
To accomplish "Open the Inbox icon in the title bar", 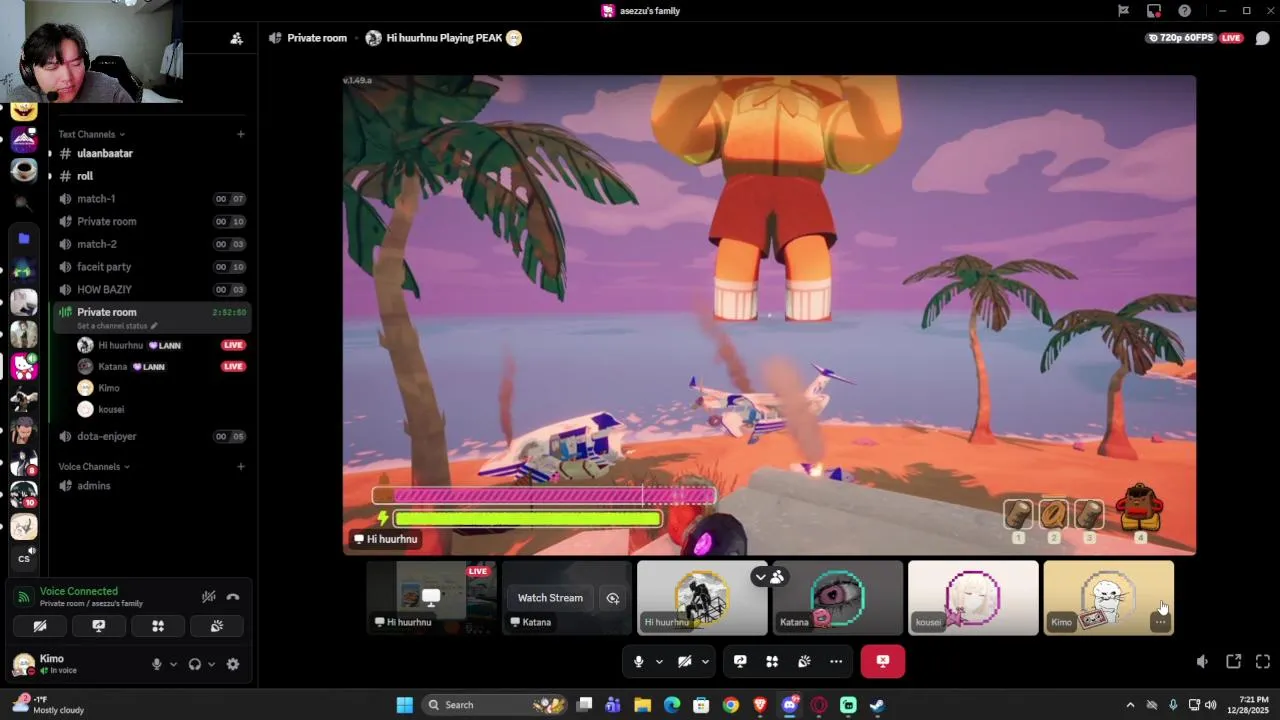I will pyautogui.click(x=1154, y=11).
